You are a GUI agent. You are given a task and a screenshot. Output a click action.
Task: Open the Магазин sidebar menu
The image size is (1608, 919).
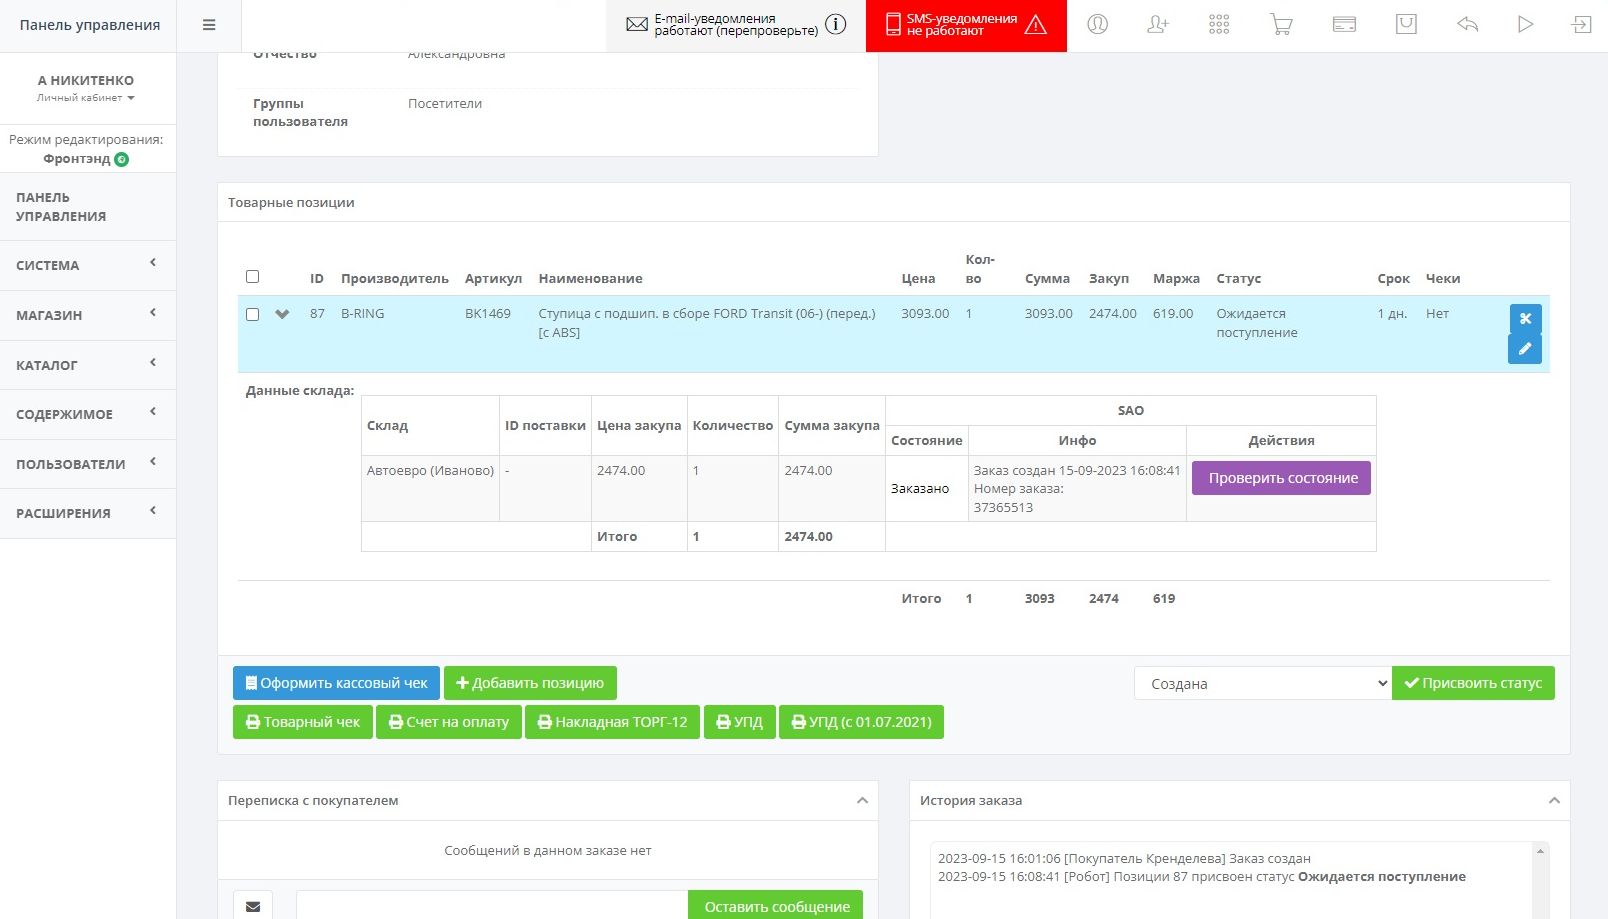tap(87, 315)
